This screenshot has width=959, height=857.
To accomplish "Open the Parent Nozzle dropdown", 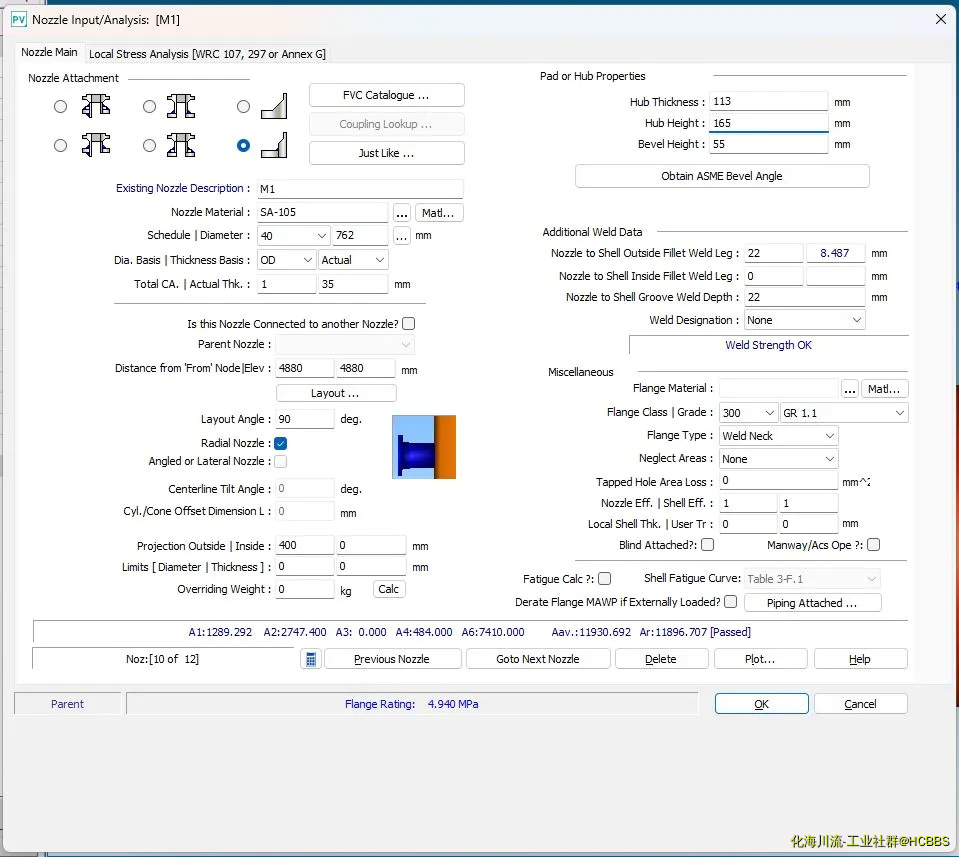I will [x=344, y=344].
